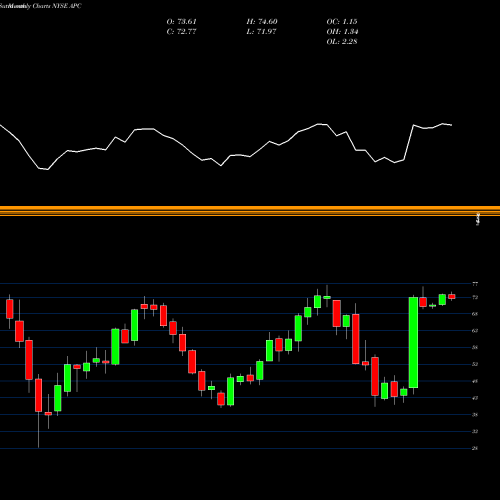500x500 pixels.
Task: Click the open value "O: 73.61"
Action: 182,22
